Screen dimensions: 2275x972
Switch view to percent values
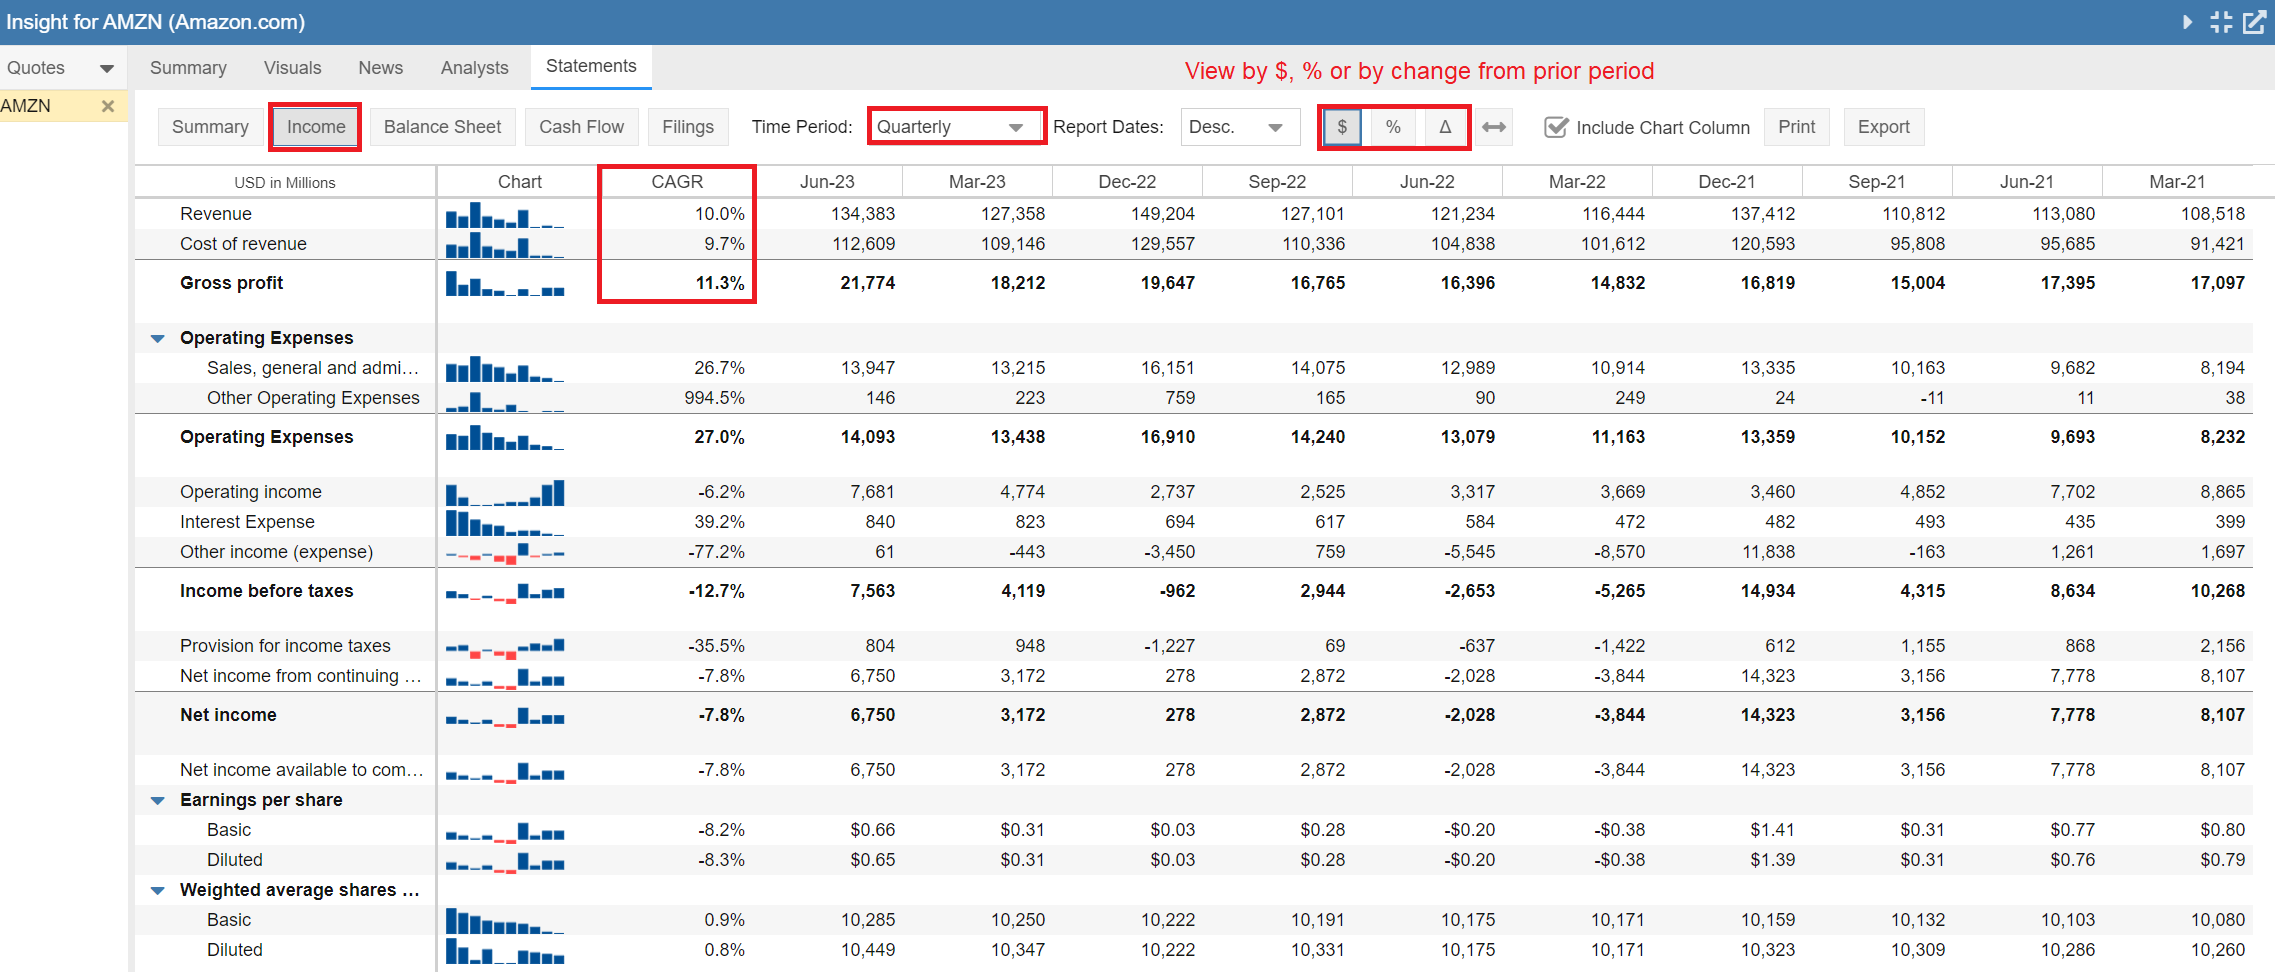click(1393, 127)
